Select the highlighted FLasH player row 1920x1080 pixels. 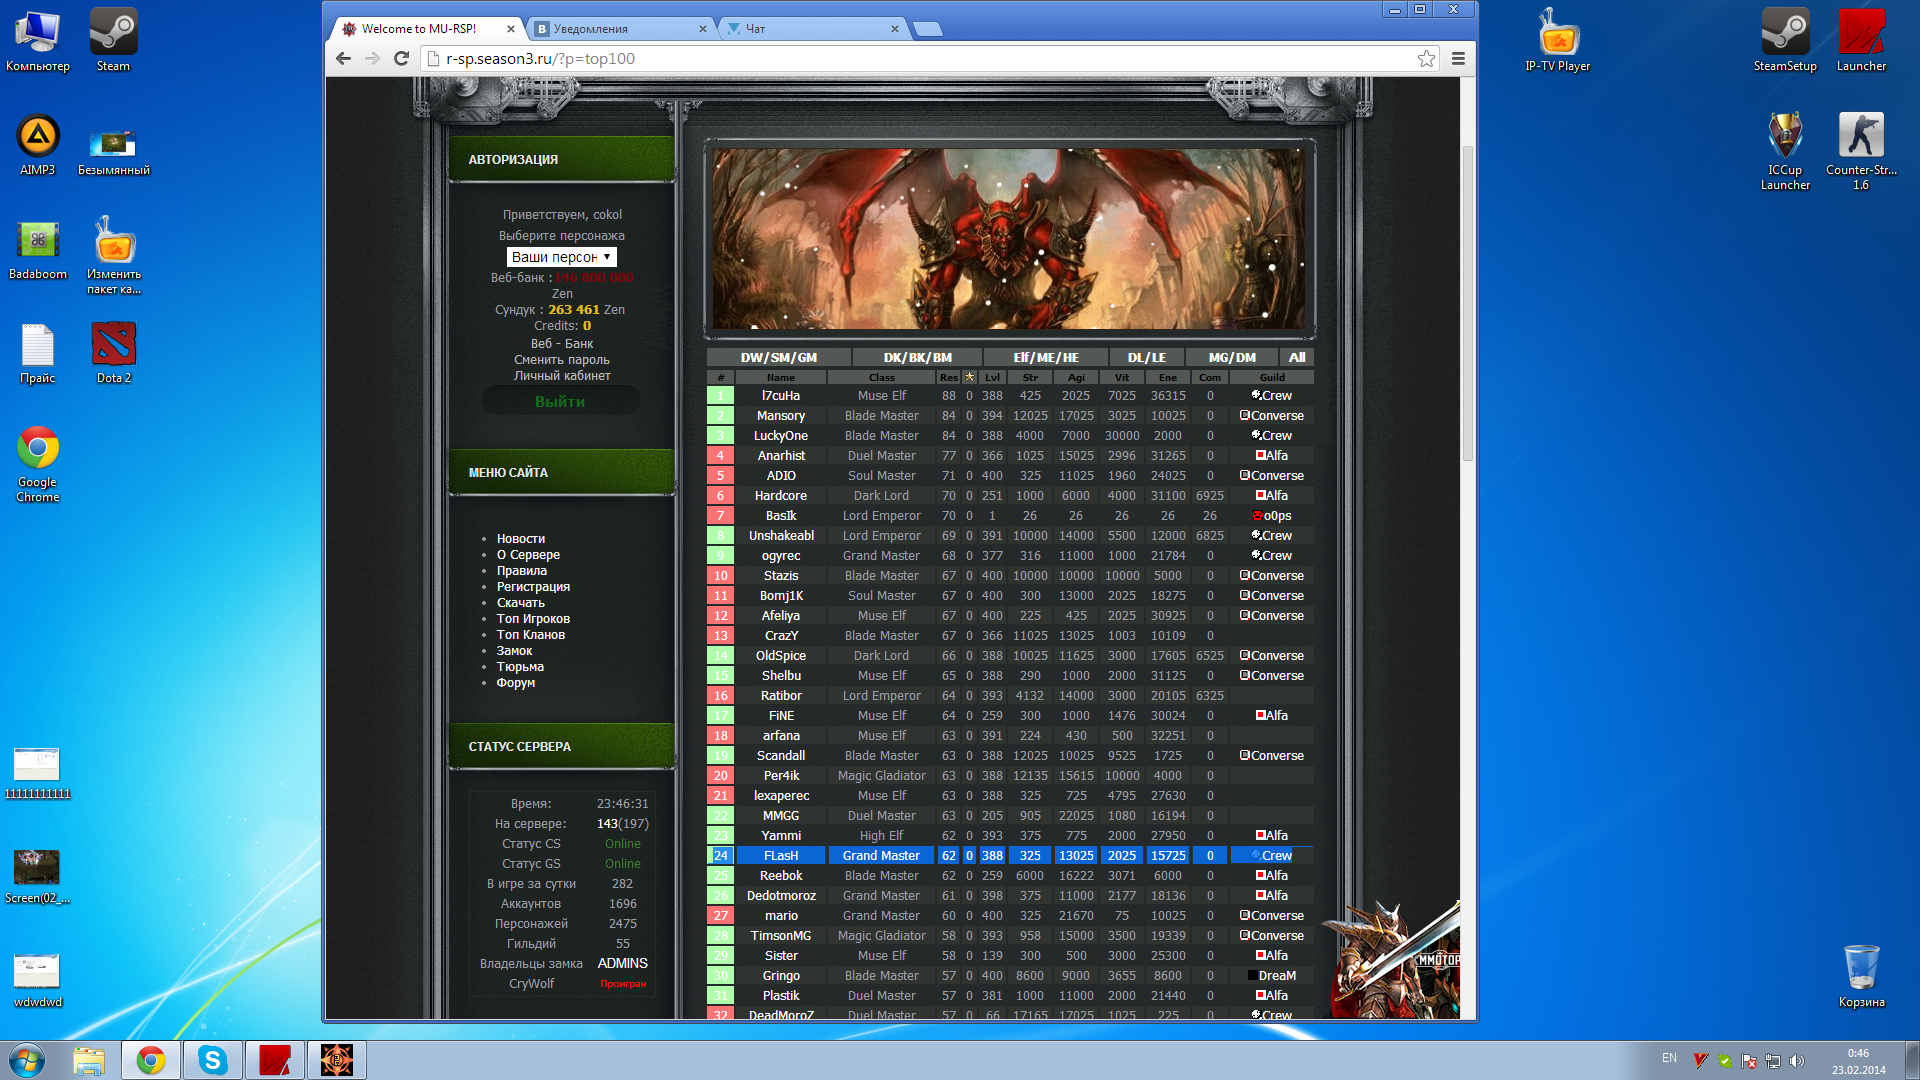point(1010,856)
